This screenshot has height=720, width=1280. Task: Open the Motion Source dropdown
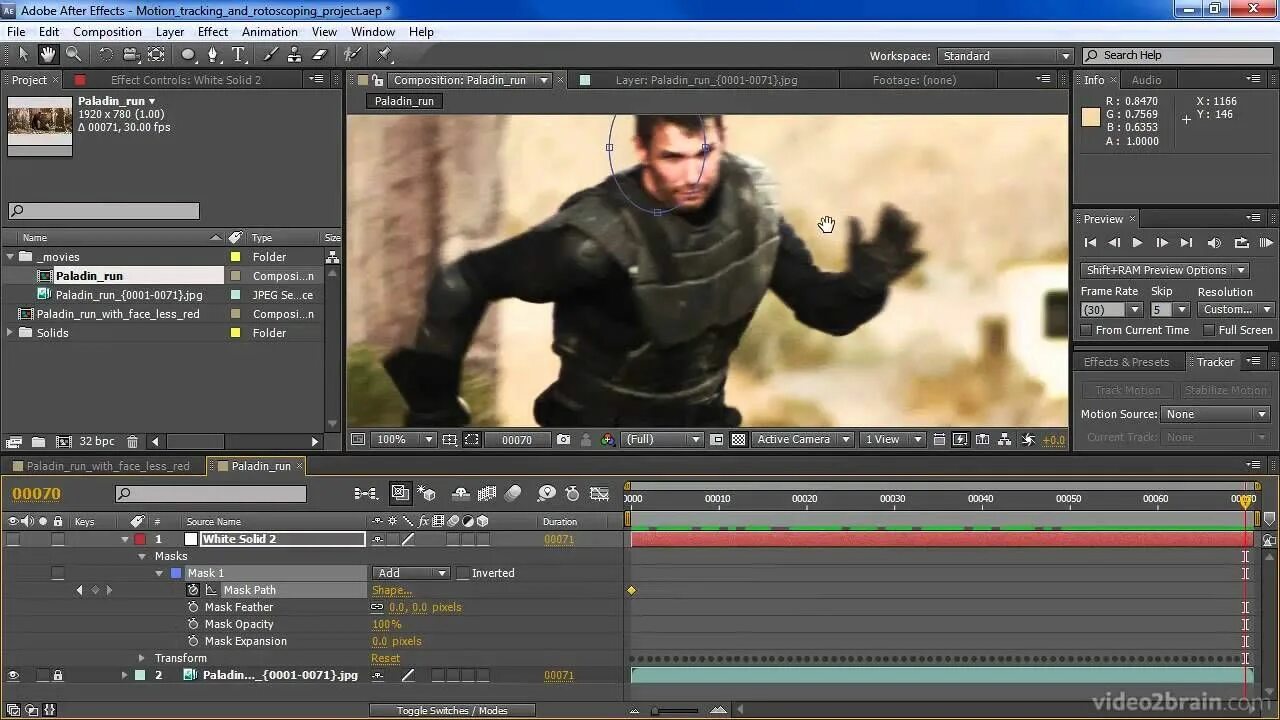(x=1216, y=414)
